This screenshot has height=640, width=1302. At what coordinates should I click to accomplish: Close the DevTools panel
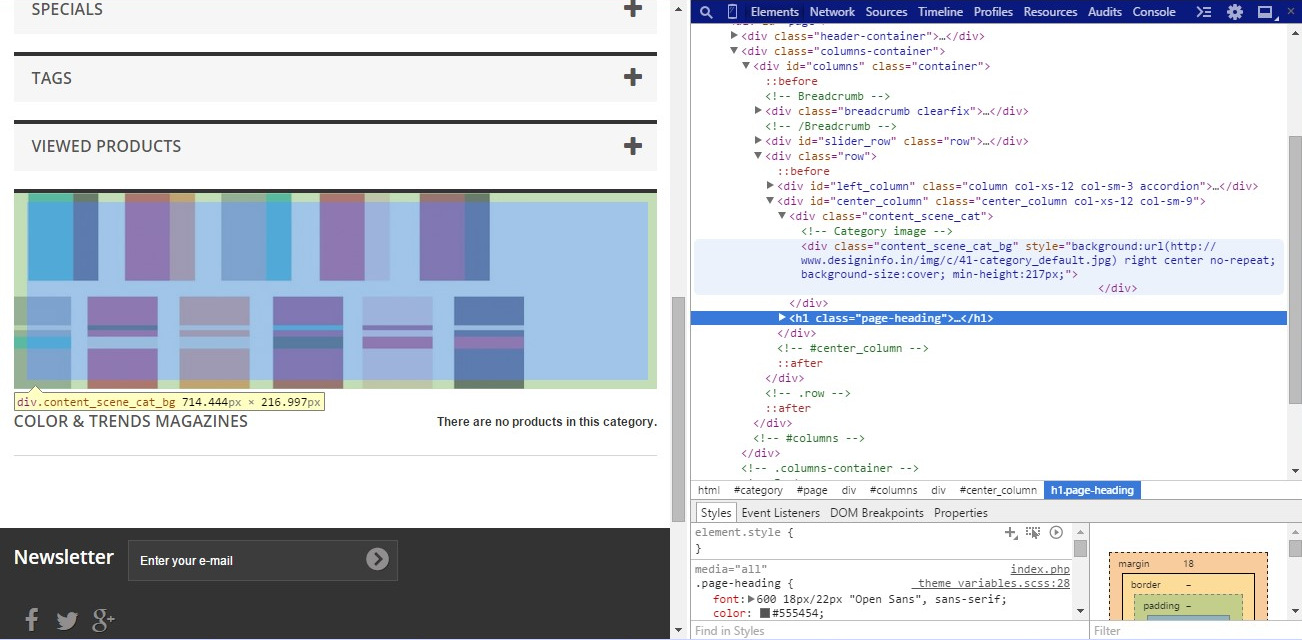click(1291, 12)
